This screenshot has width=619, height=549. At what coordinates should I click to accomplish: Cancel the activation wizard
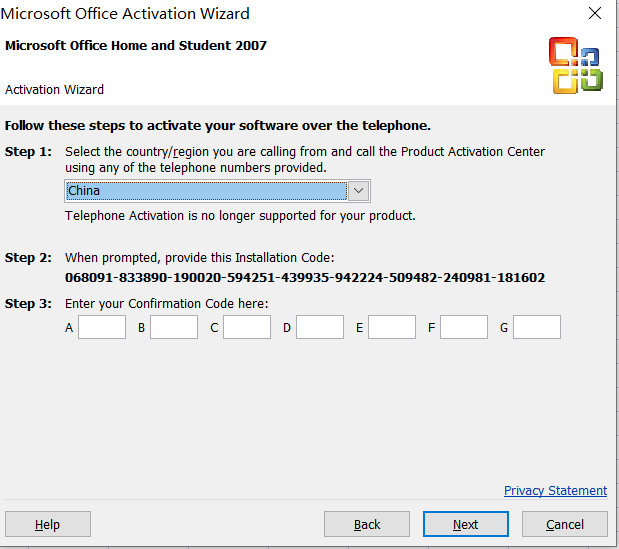point(565,524)
